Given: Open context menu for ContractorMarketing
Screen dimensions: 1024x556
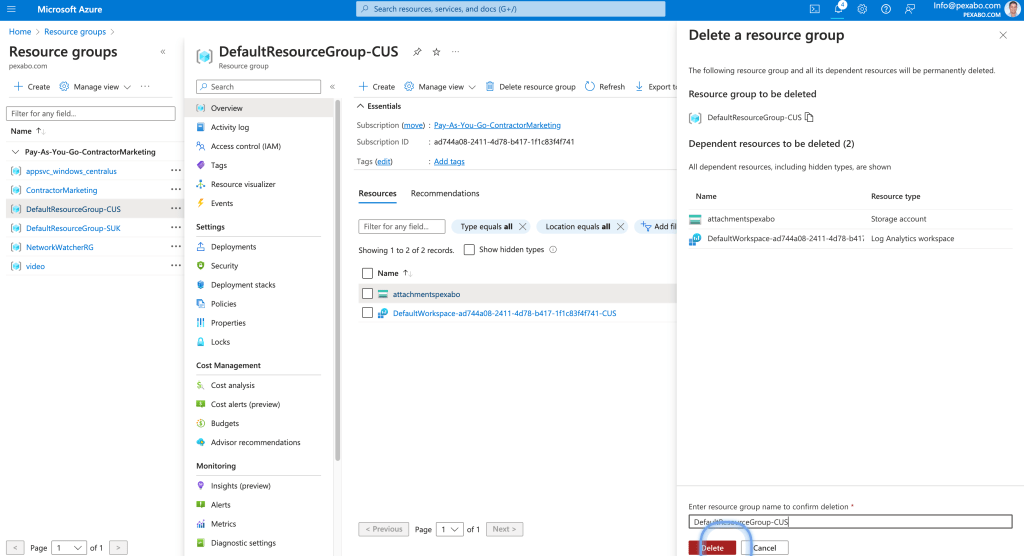Looking at the screenshot, I should click(x=176, y=189).
